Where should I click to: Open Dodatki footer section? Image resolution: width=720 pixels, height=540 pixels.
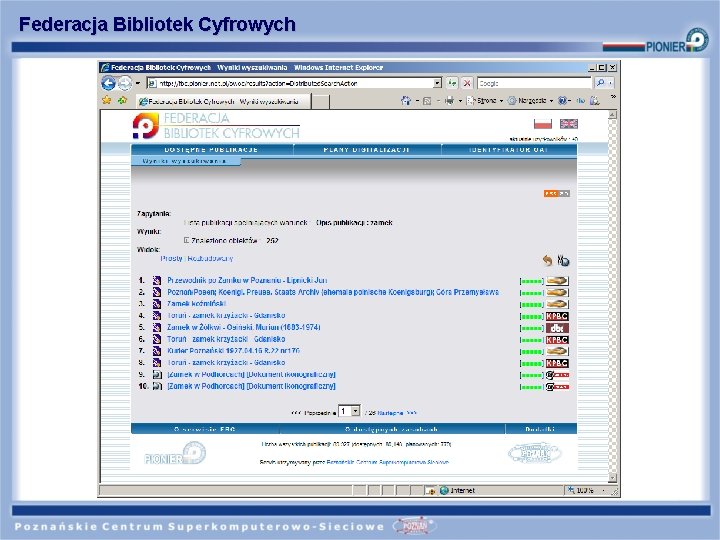click(540, 429)
